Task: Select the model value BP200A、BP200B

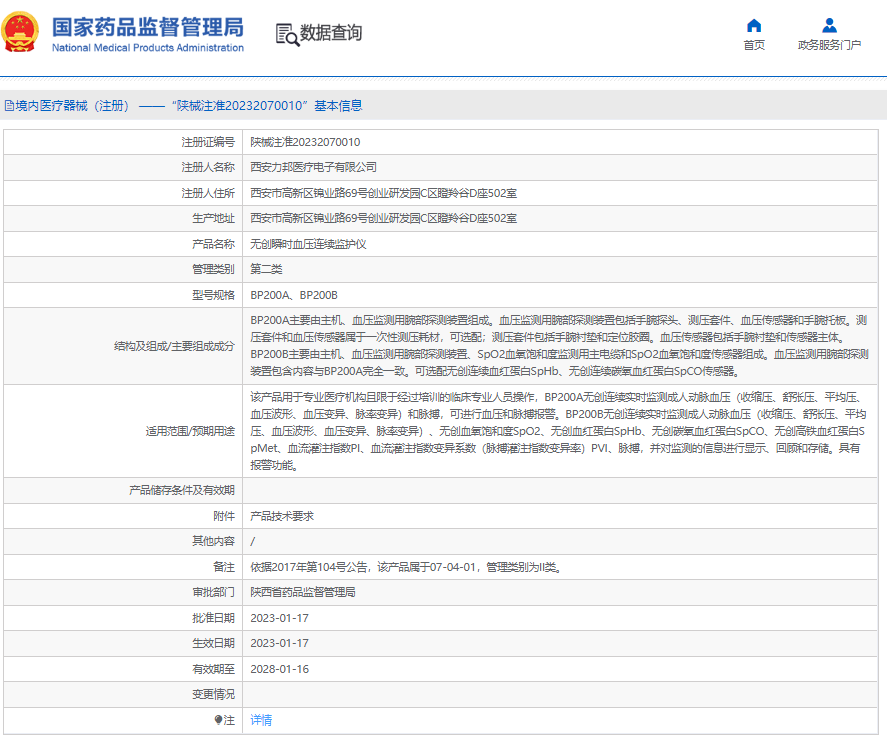Action: pyautogui.click(x=294, y=295)
